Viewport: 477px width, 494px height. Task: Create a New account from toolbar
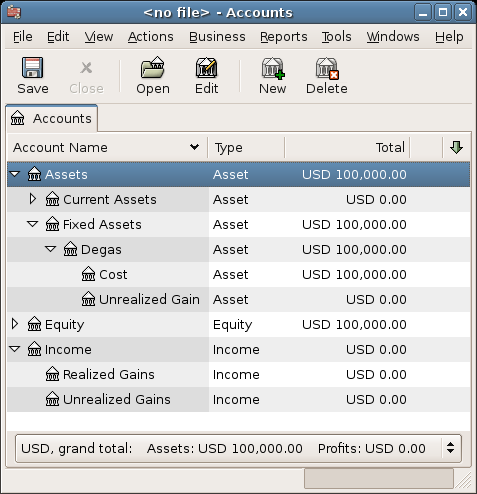click(x=273, y=69)
